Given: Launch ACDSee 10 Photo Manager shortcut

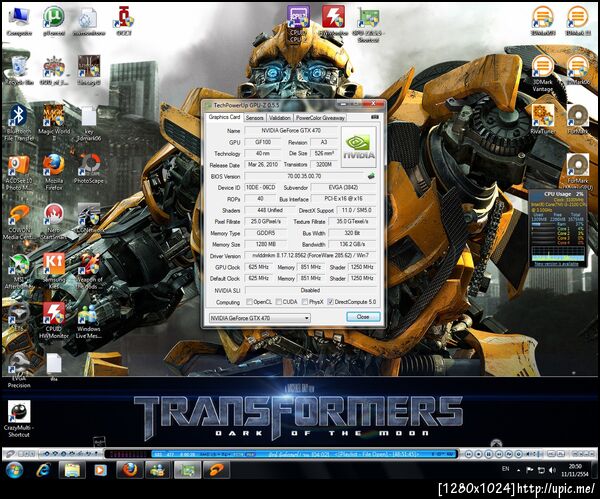Looking at the screenshot, I should (19, 173).
